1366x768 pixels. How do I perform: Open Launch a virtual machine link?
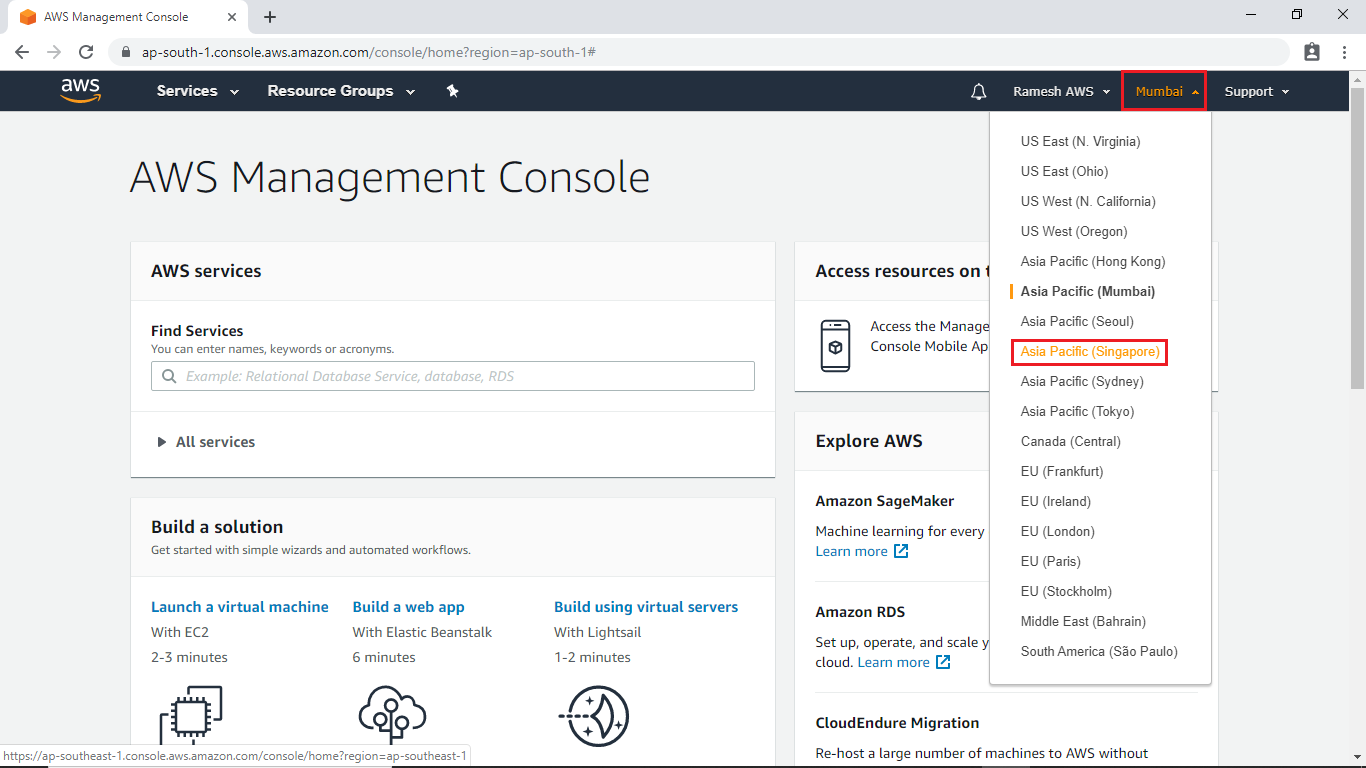(x=240, y=607)
